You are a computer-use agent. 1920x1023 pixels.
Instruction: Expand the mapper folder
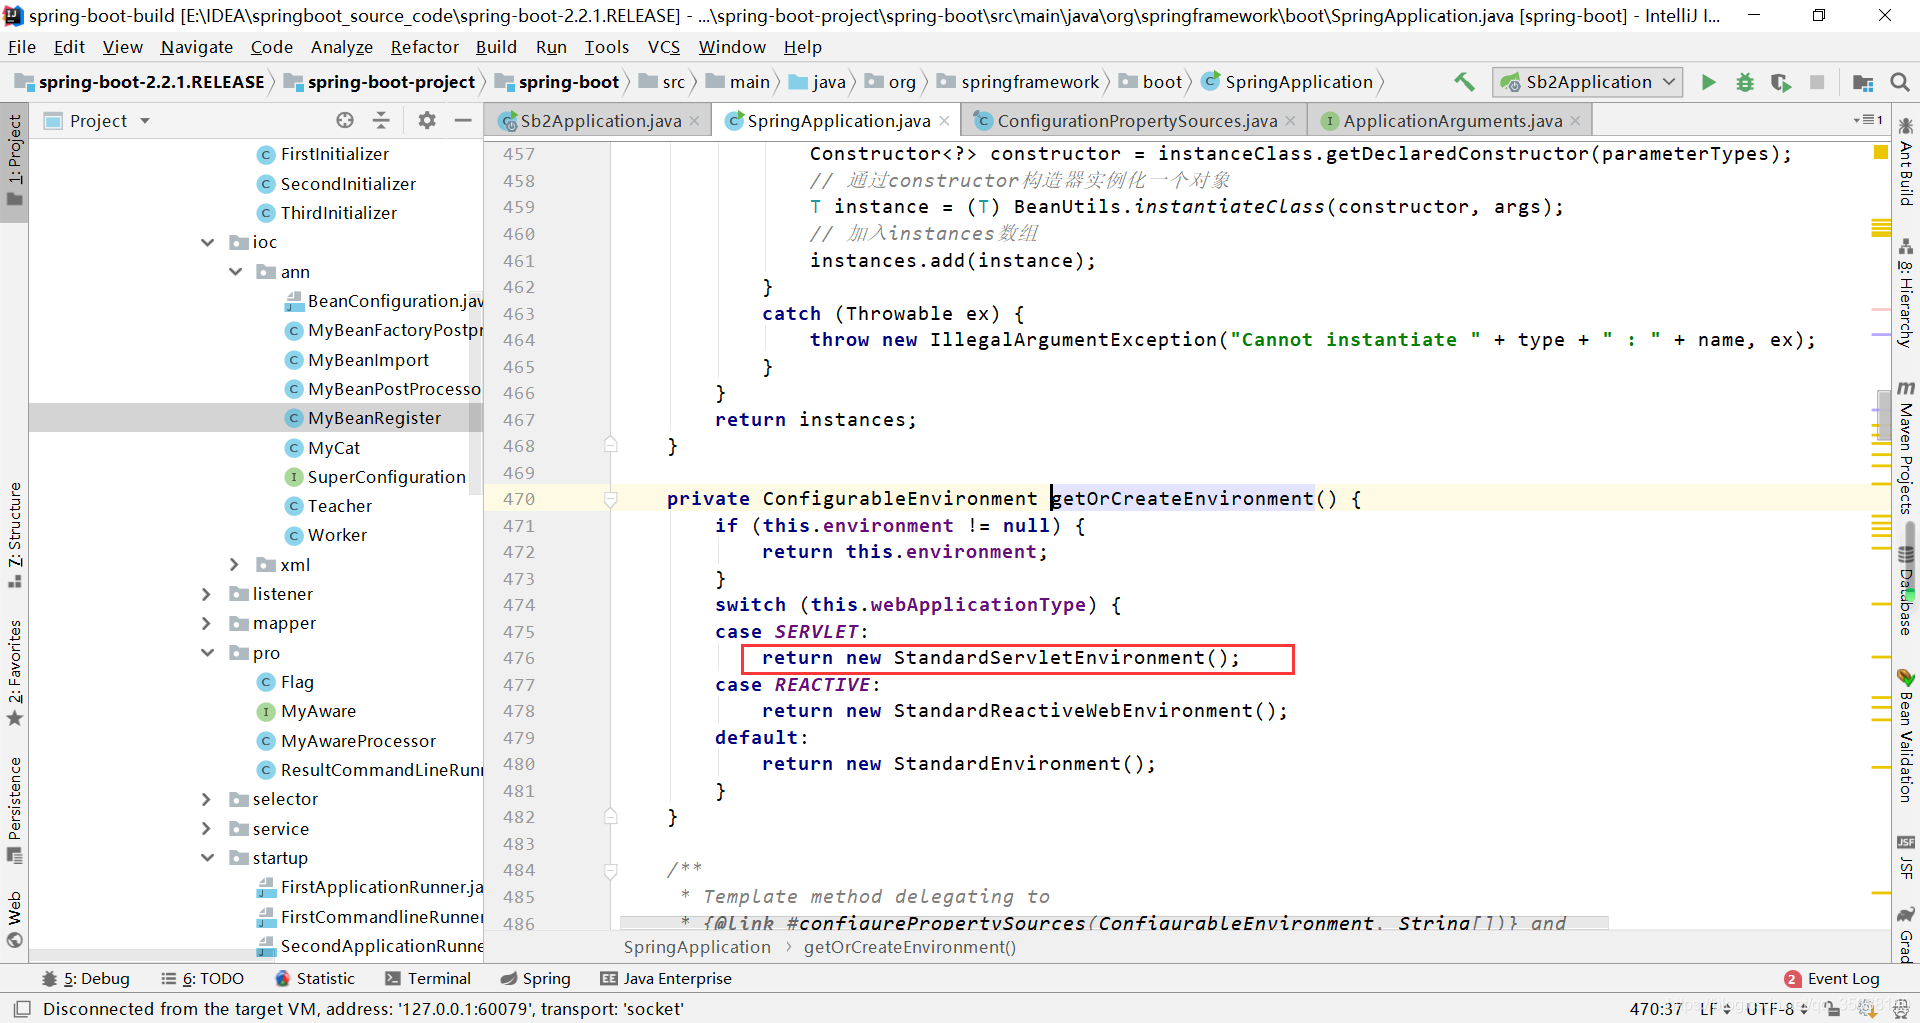pyautogui.click(x=207, y=623)
